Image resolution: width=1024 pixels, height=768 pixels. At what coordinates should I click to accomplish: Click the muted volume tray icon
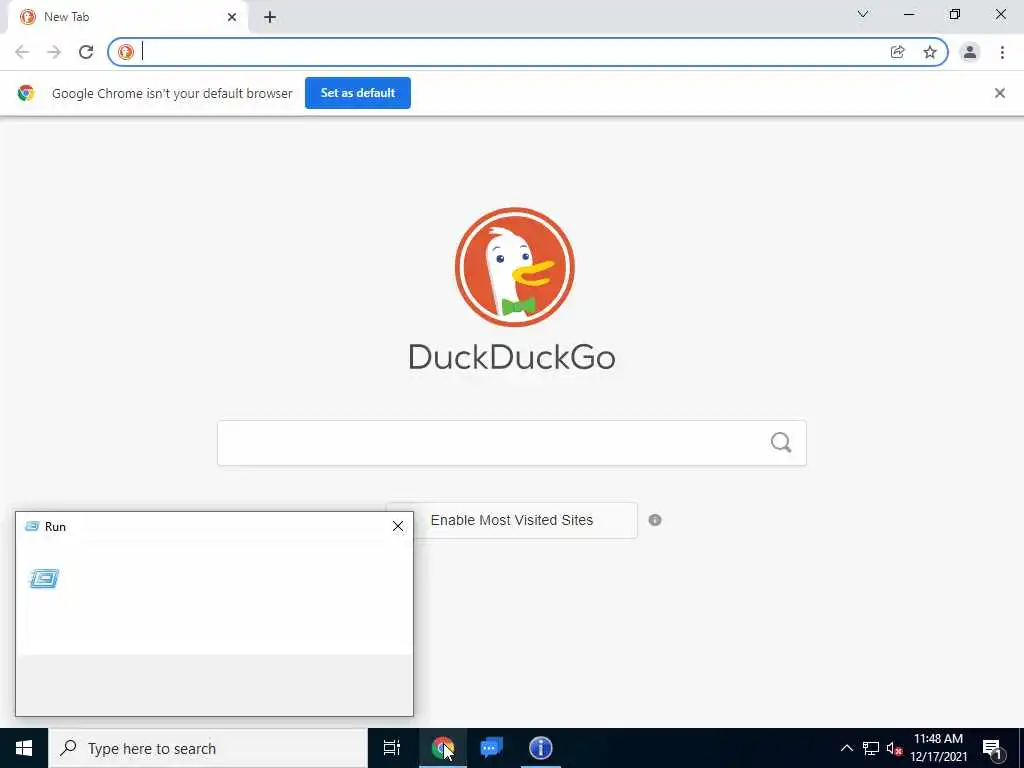pyautogui.click(x=894, y=748)
